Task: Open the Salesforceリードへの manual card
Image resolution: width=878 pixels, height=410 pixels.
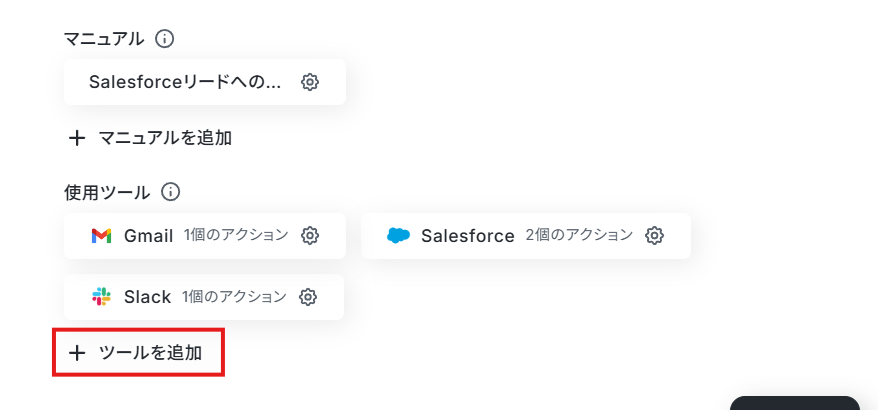Action: [x=205, y=82]
